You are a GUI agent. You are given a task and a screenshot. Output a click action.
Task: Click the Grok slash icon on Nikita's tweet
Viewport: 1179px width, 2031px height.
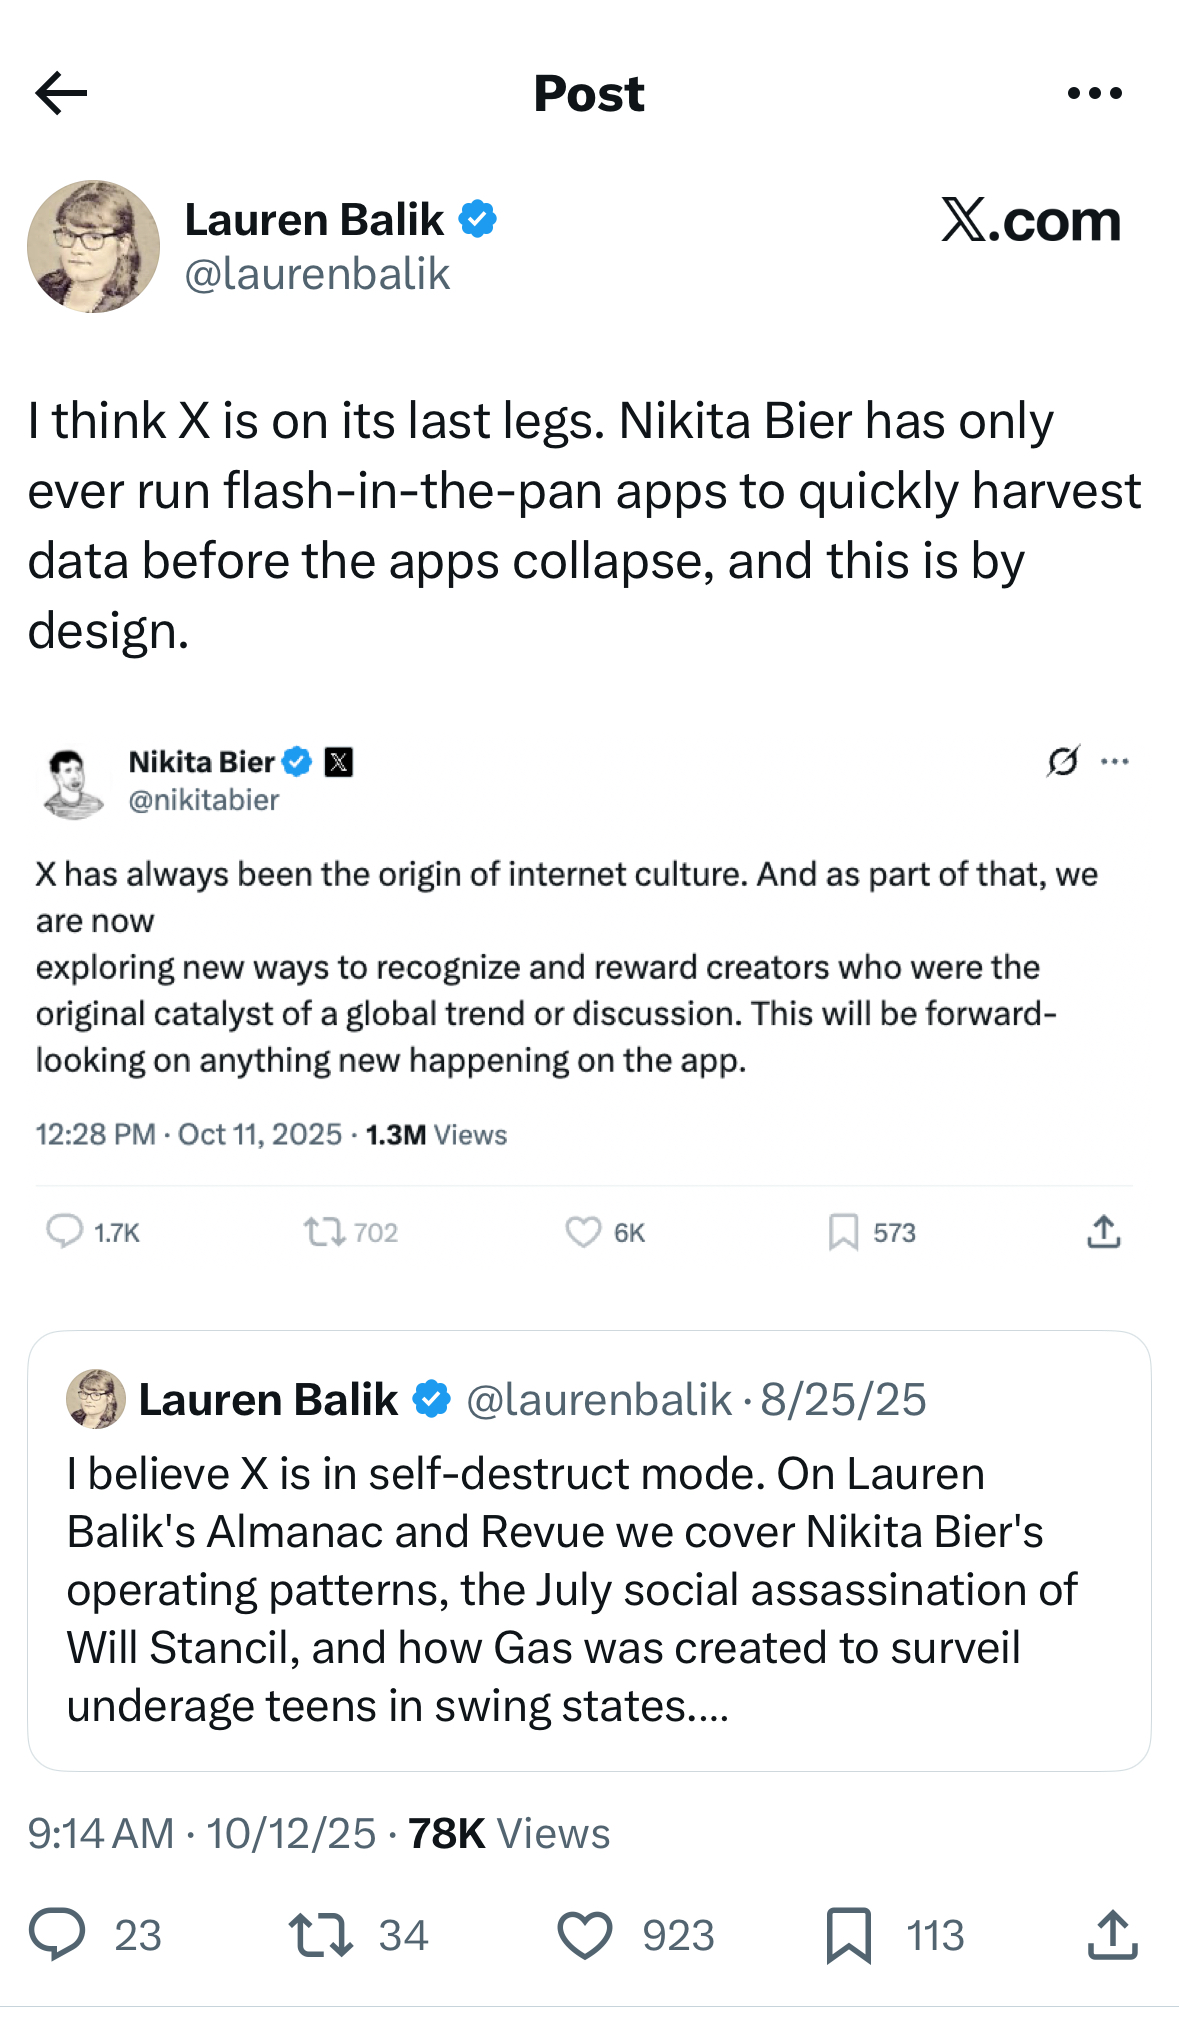(1063, 761)
